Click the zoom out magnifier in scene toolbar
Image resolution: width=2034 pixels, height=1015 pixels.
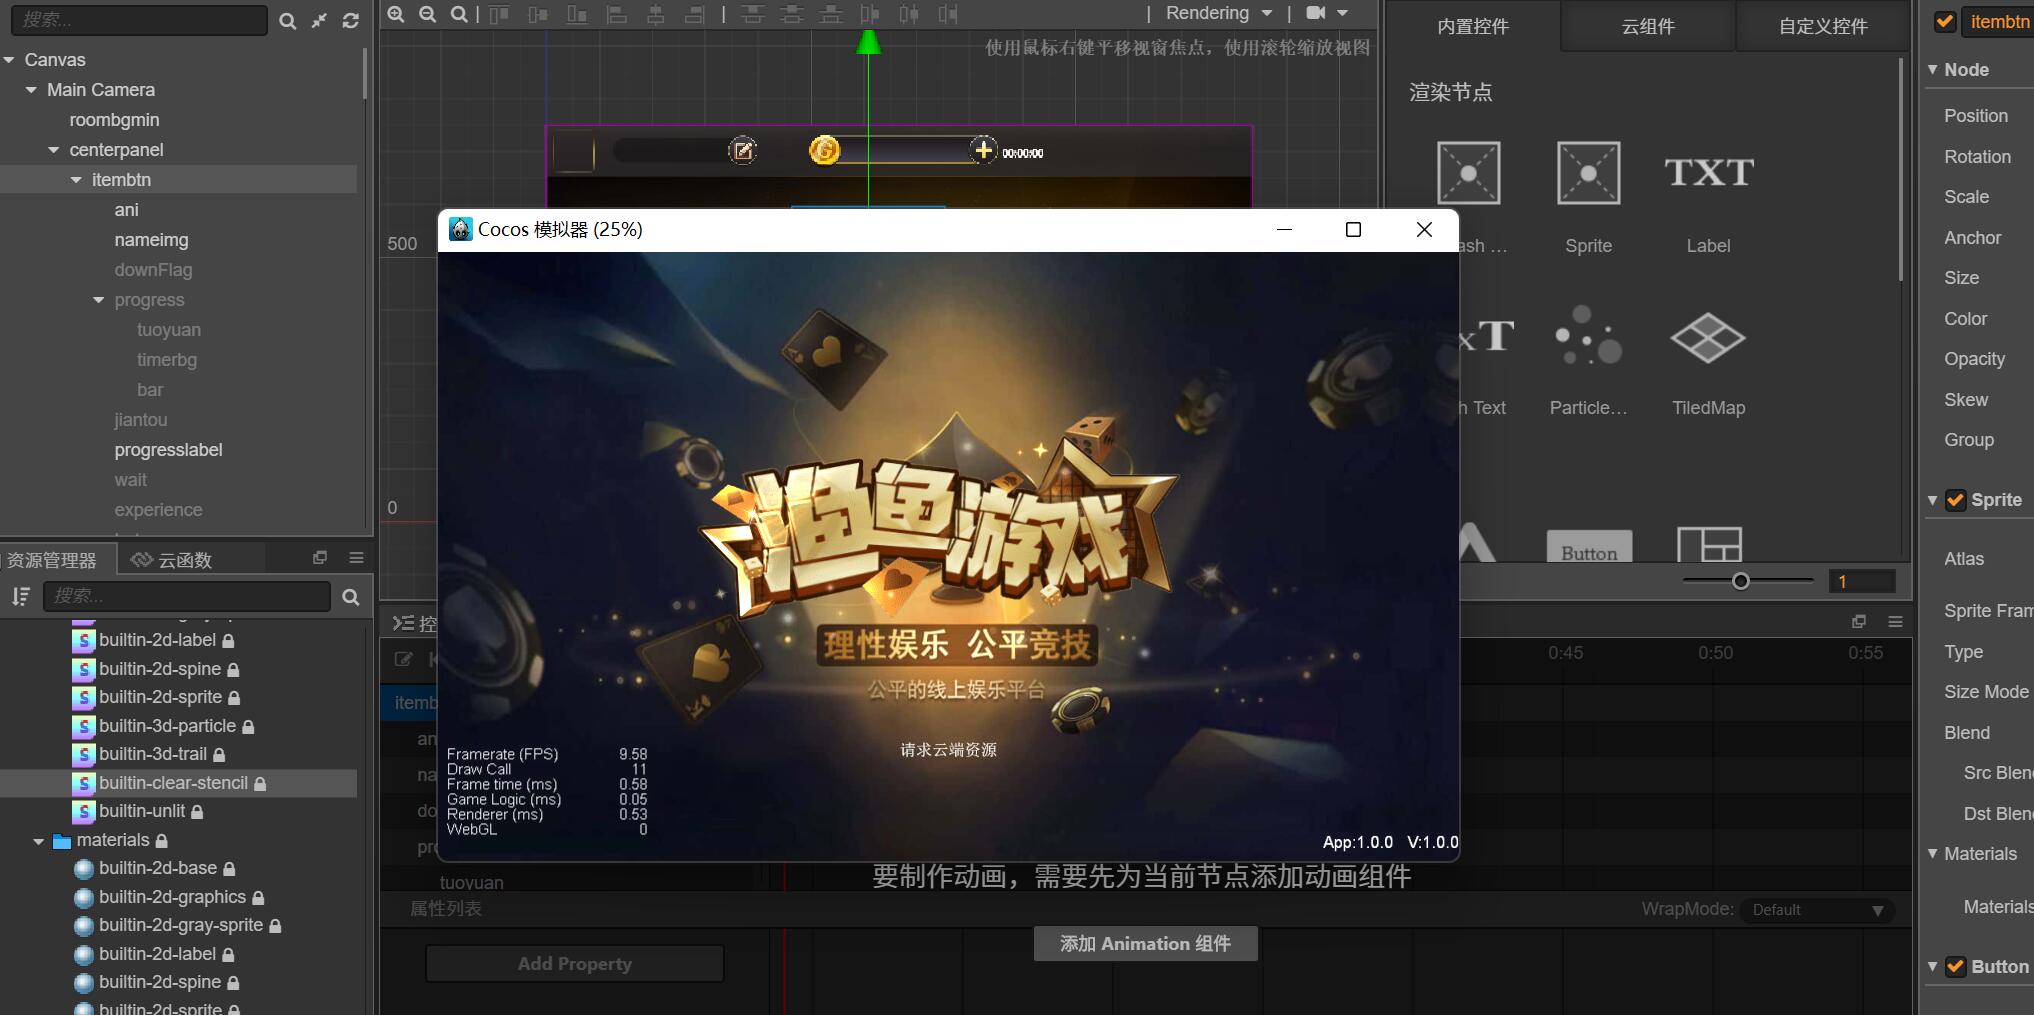click(x=427, y=14)
